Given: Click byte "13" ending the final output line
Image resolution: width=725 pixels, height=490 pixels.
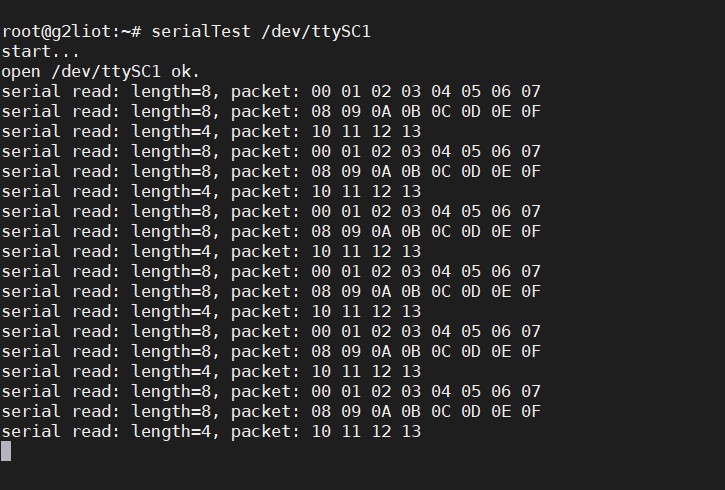Looking at the screenshot, I should coord(411,431).
